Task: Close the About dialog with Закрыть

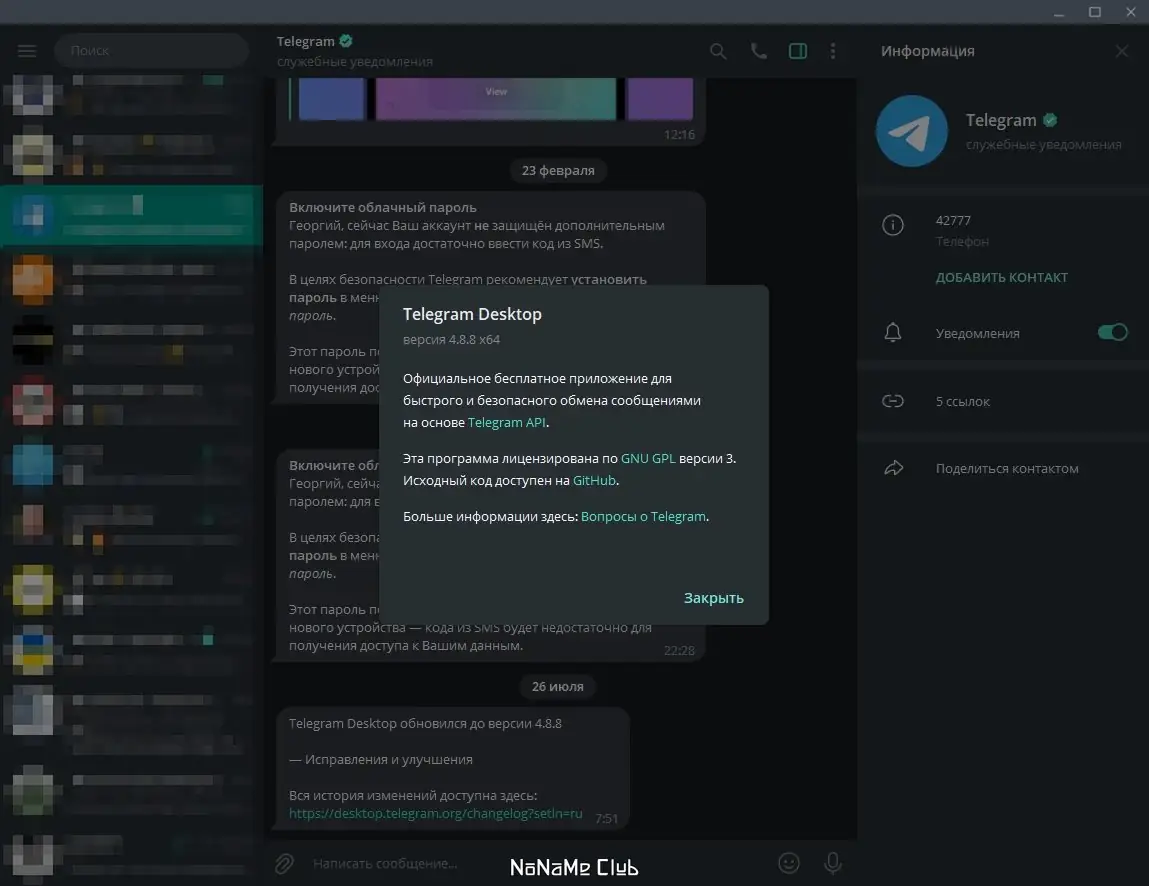Action: [713, 598]
